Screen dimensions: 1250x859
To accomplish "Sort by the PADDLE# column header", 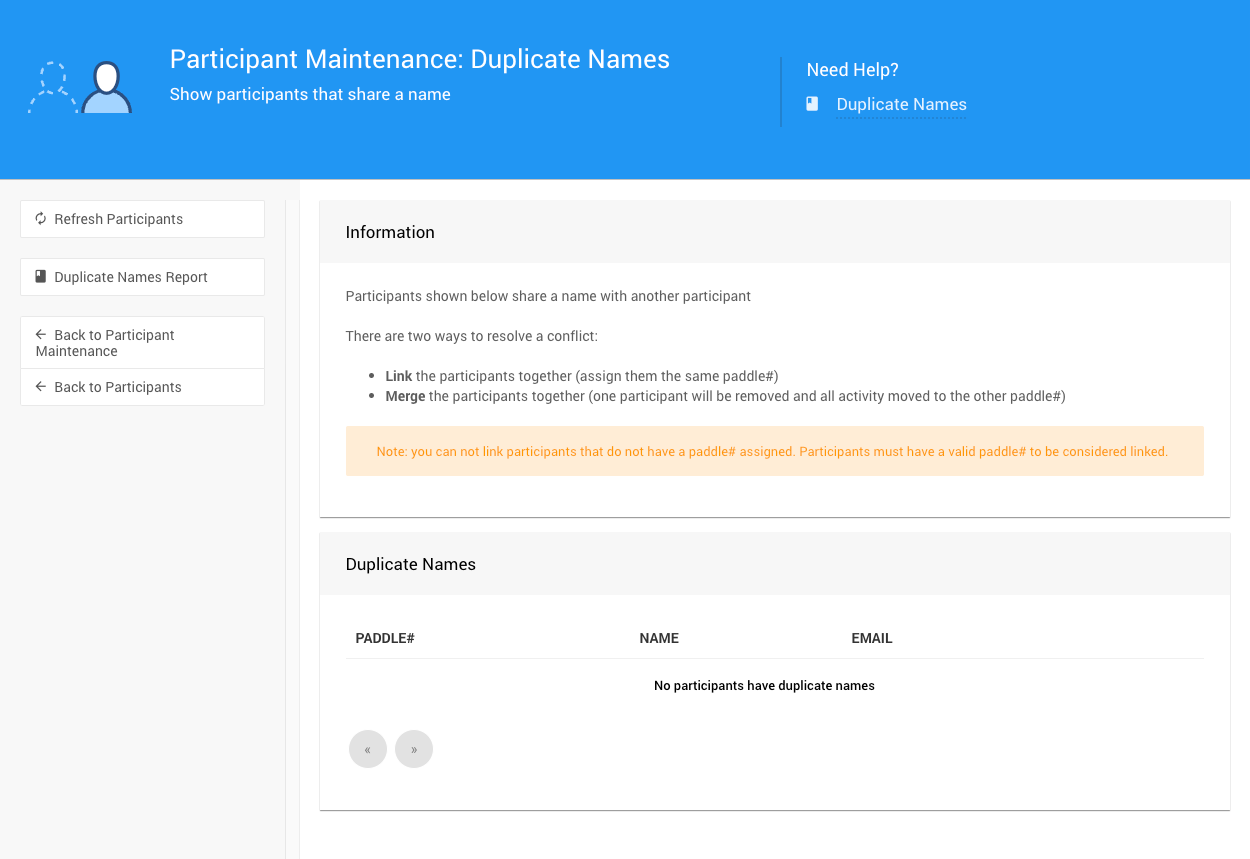I will [385, 638].
